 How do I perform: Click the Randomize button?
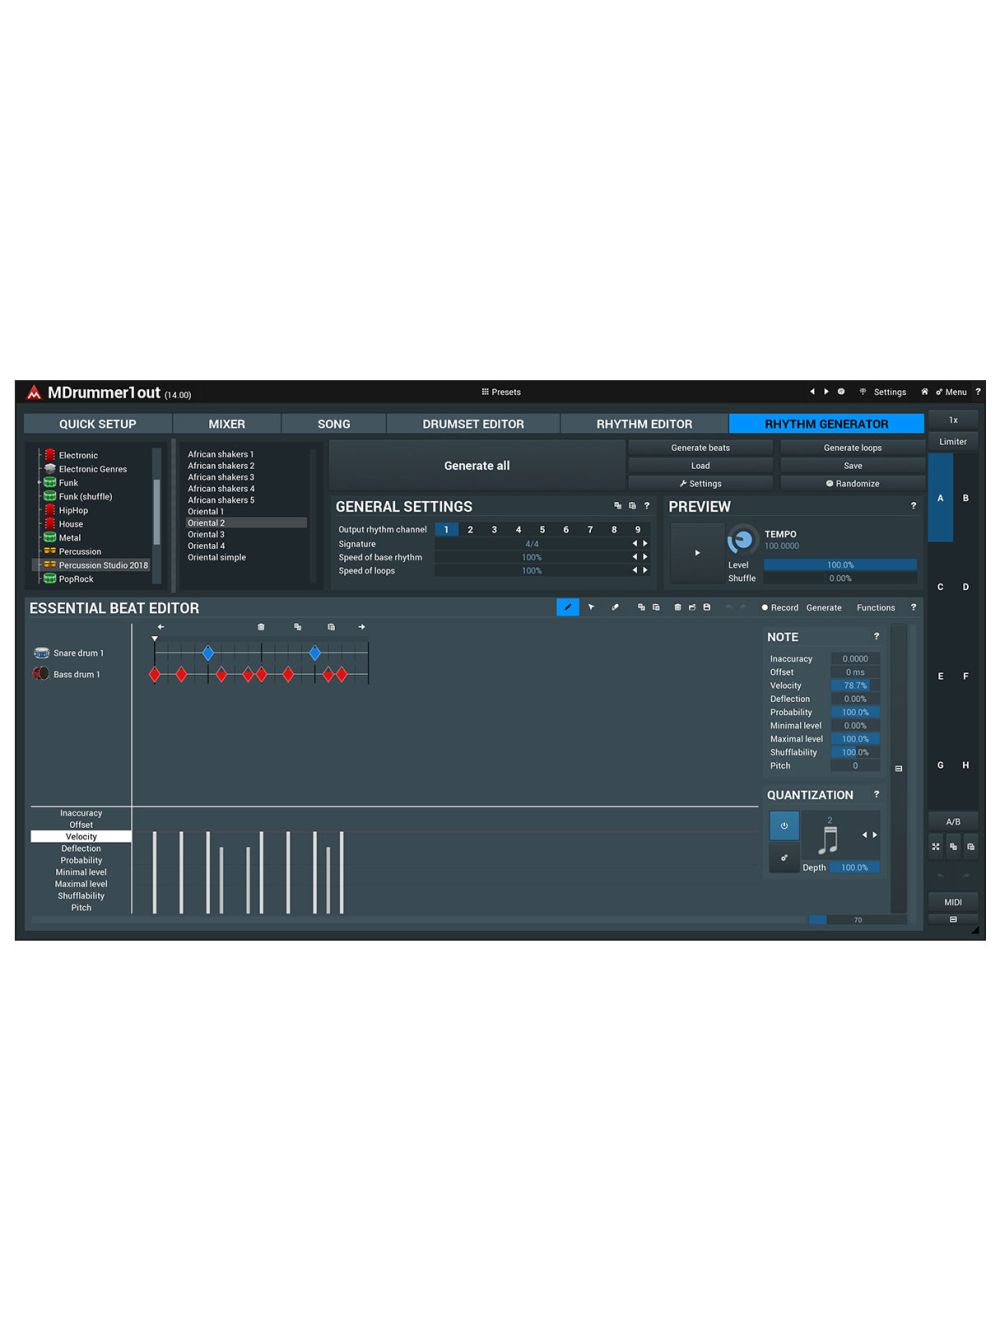click(x=852, y=483)
